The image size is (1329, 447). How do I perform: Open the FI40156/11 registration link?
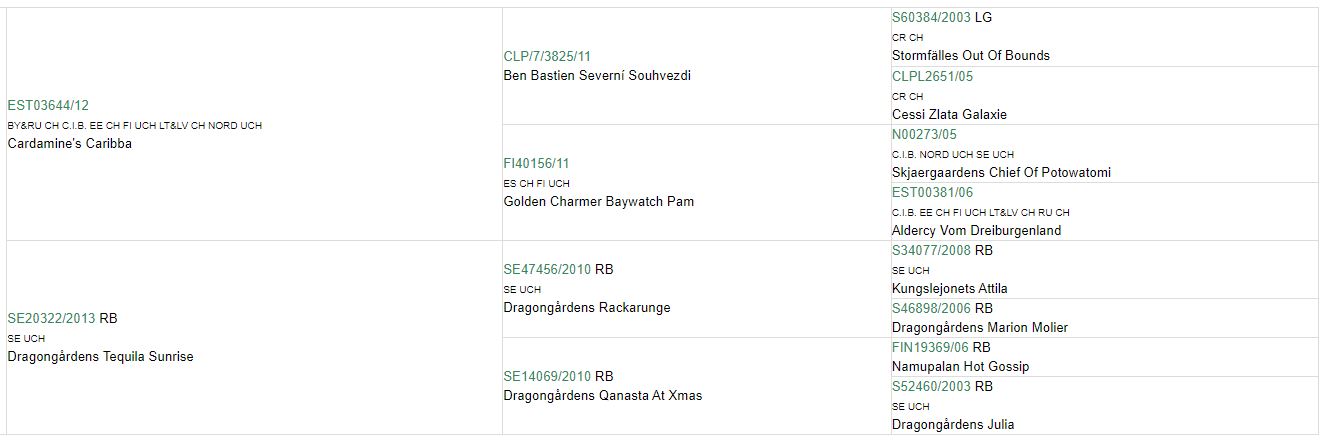coord(537,163)
